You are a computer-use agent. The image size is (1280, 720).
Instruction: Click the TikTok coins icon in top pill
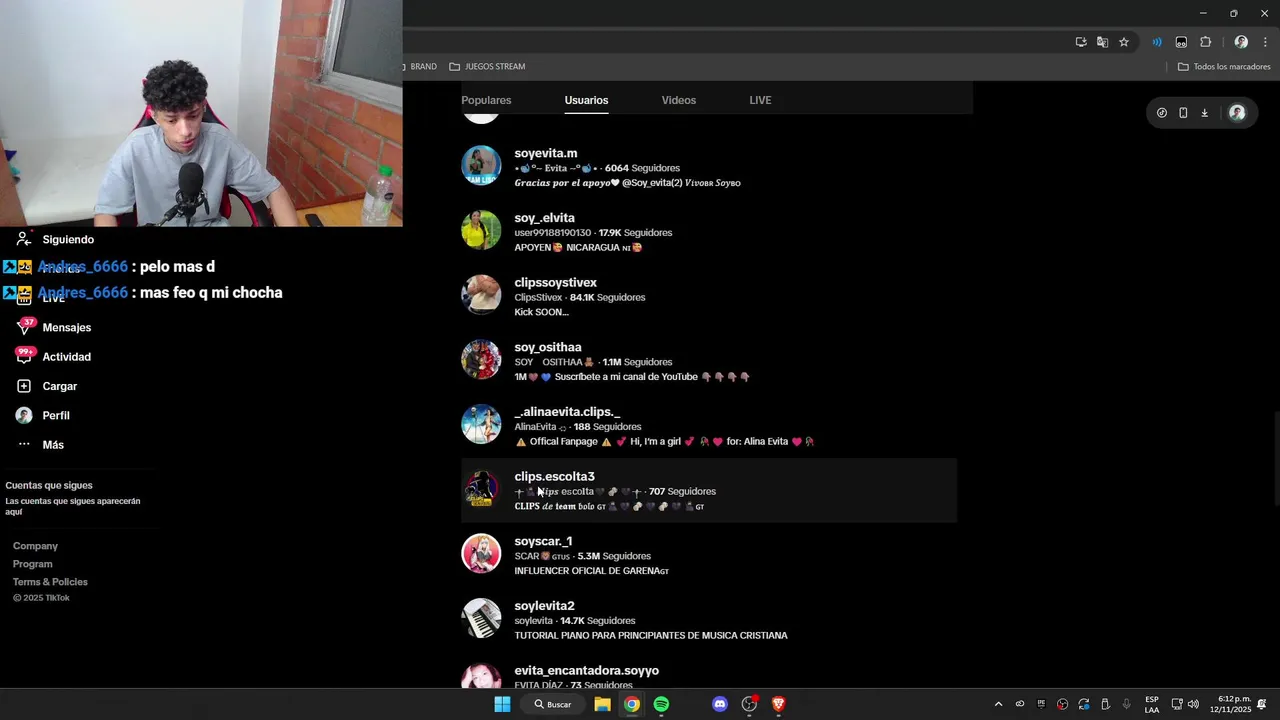[x=1161, y=113]
